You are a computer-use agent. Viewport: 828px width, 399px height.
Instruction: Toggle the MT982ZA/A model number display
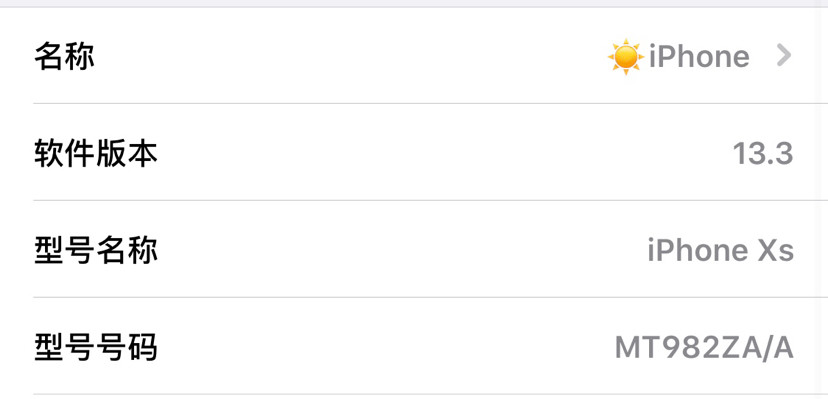tap(704, 348)
